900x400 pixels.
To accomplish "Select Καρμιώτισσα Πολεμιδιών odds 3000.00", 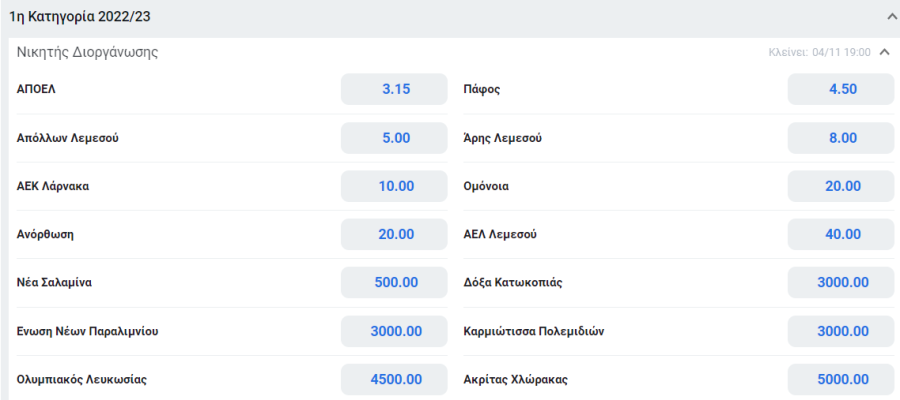I will pyautogui.click(x=841, y=331).
